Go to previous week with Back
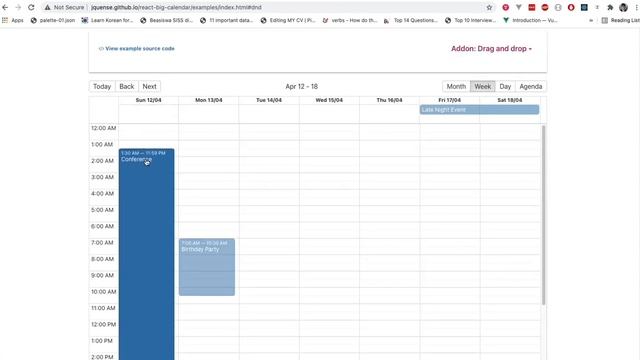Screen dimensions: 640x360 [127, 87]
